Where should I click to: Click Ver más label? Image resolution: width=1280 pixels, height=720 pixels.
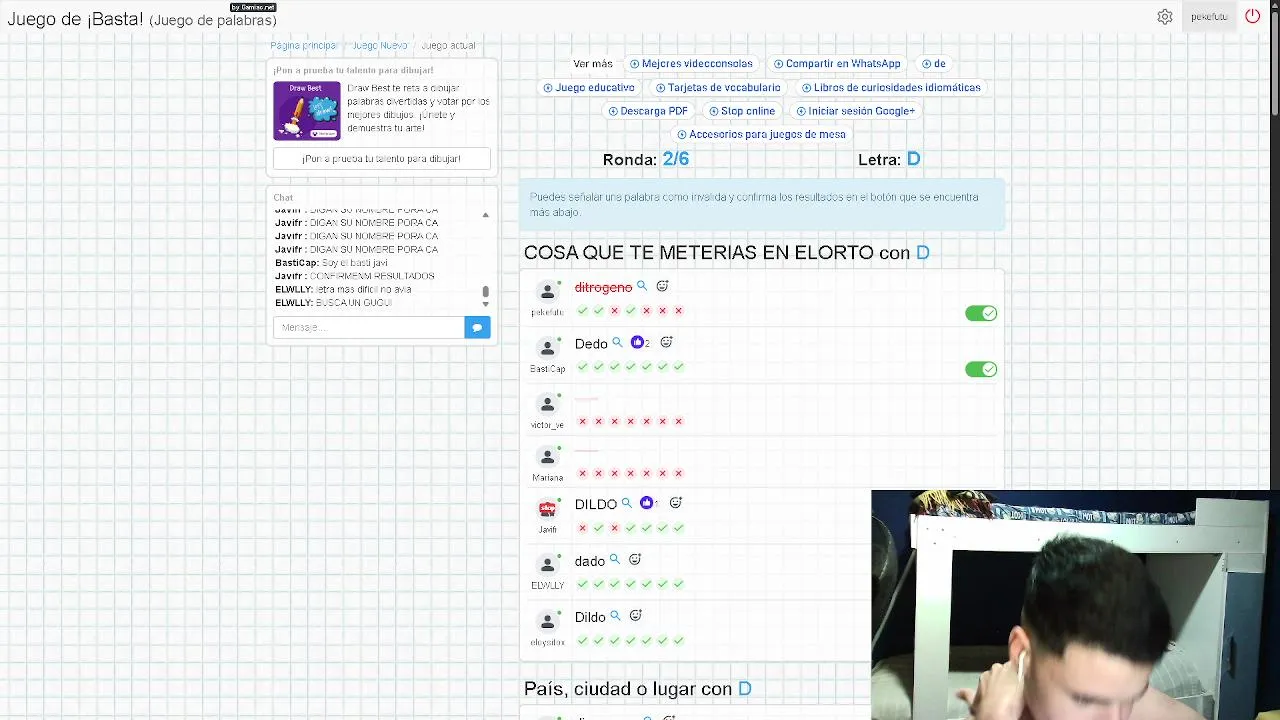[593, 63]
